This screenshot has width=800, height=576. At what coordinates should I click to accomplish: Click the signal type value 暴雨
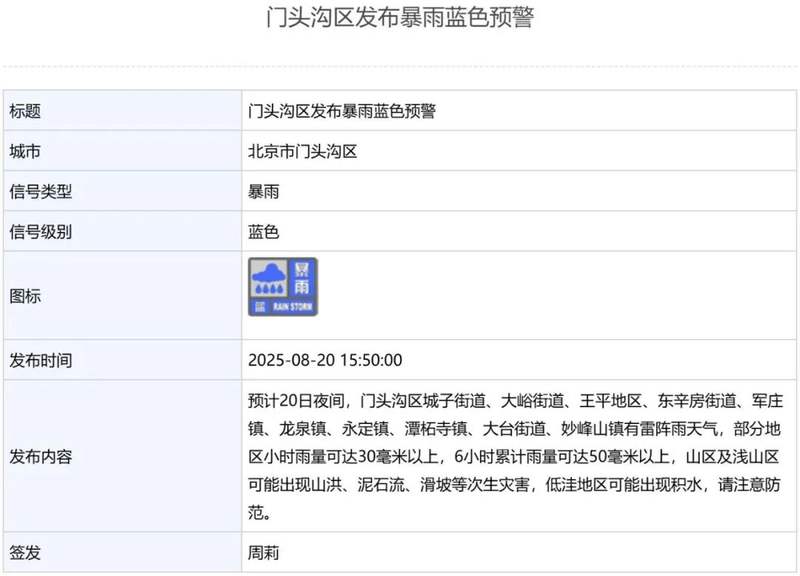point(264,192)
